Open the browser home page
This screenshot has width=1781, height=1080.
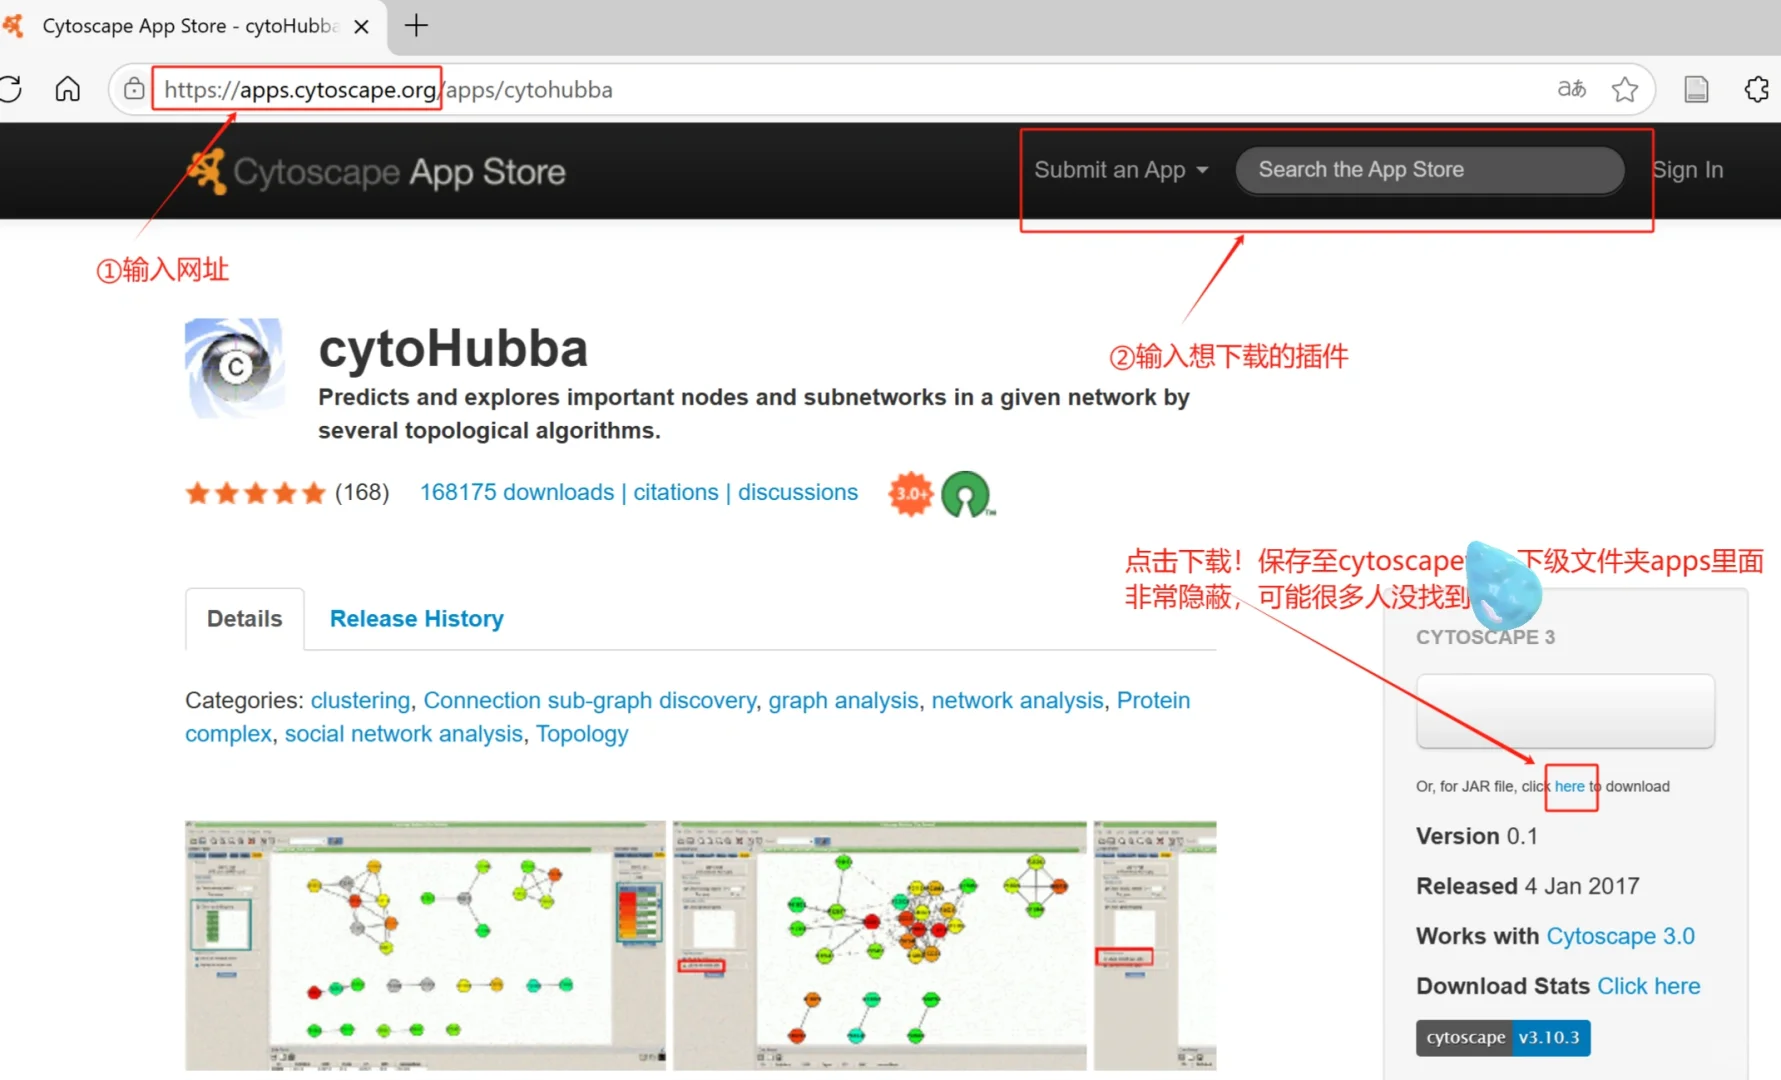[x=67, y=89]
